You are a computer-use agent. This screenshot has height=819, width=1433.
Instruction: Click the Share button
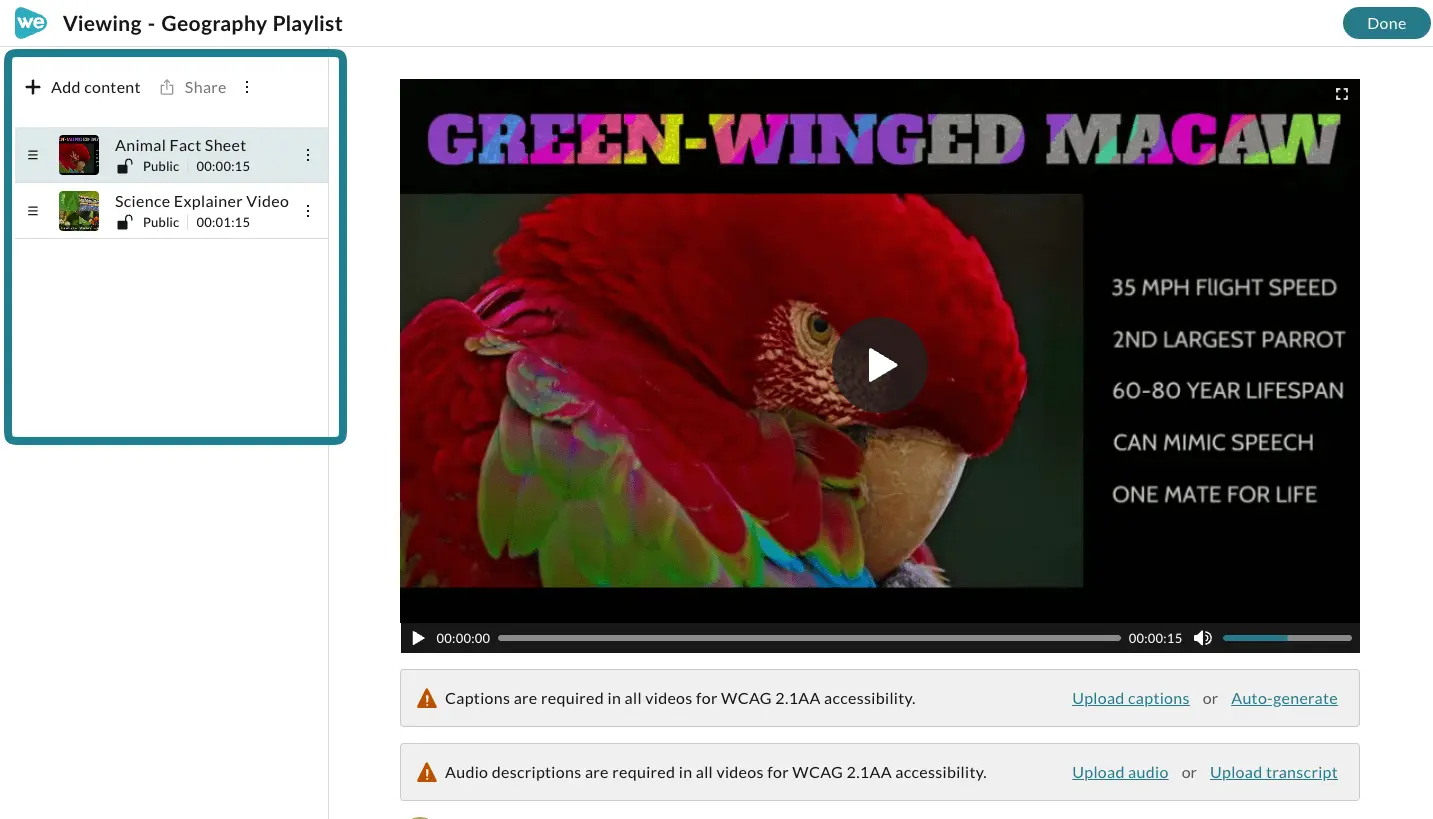pyautogui.click(x=193, y=87)
